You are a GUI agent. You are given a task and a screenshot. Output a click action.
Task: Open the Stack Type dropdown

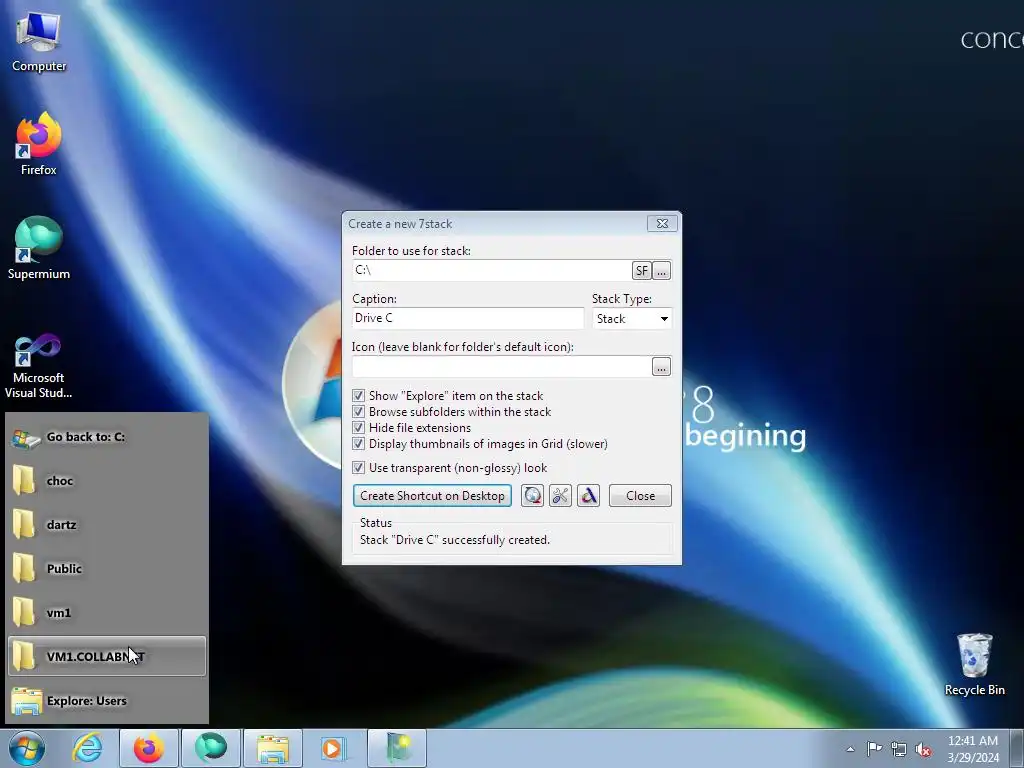[632, 319]
